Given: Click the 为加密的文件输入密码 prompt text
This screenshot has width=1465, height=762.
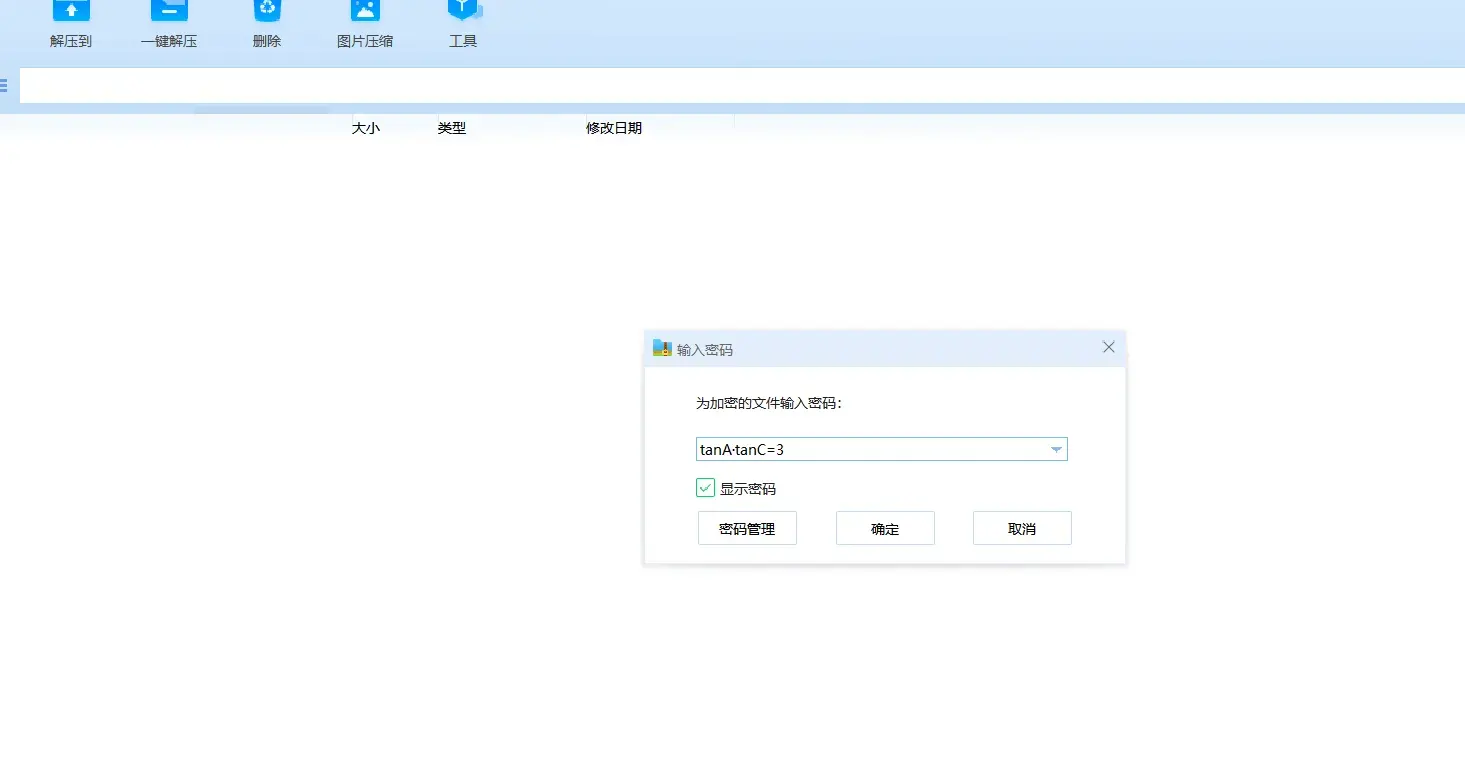Looking at the screenshot, I should pyautogui.click(x=769, y=403).
